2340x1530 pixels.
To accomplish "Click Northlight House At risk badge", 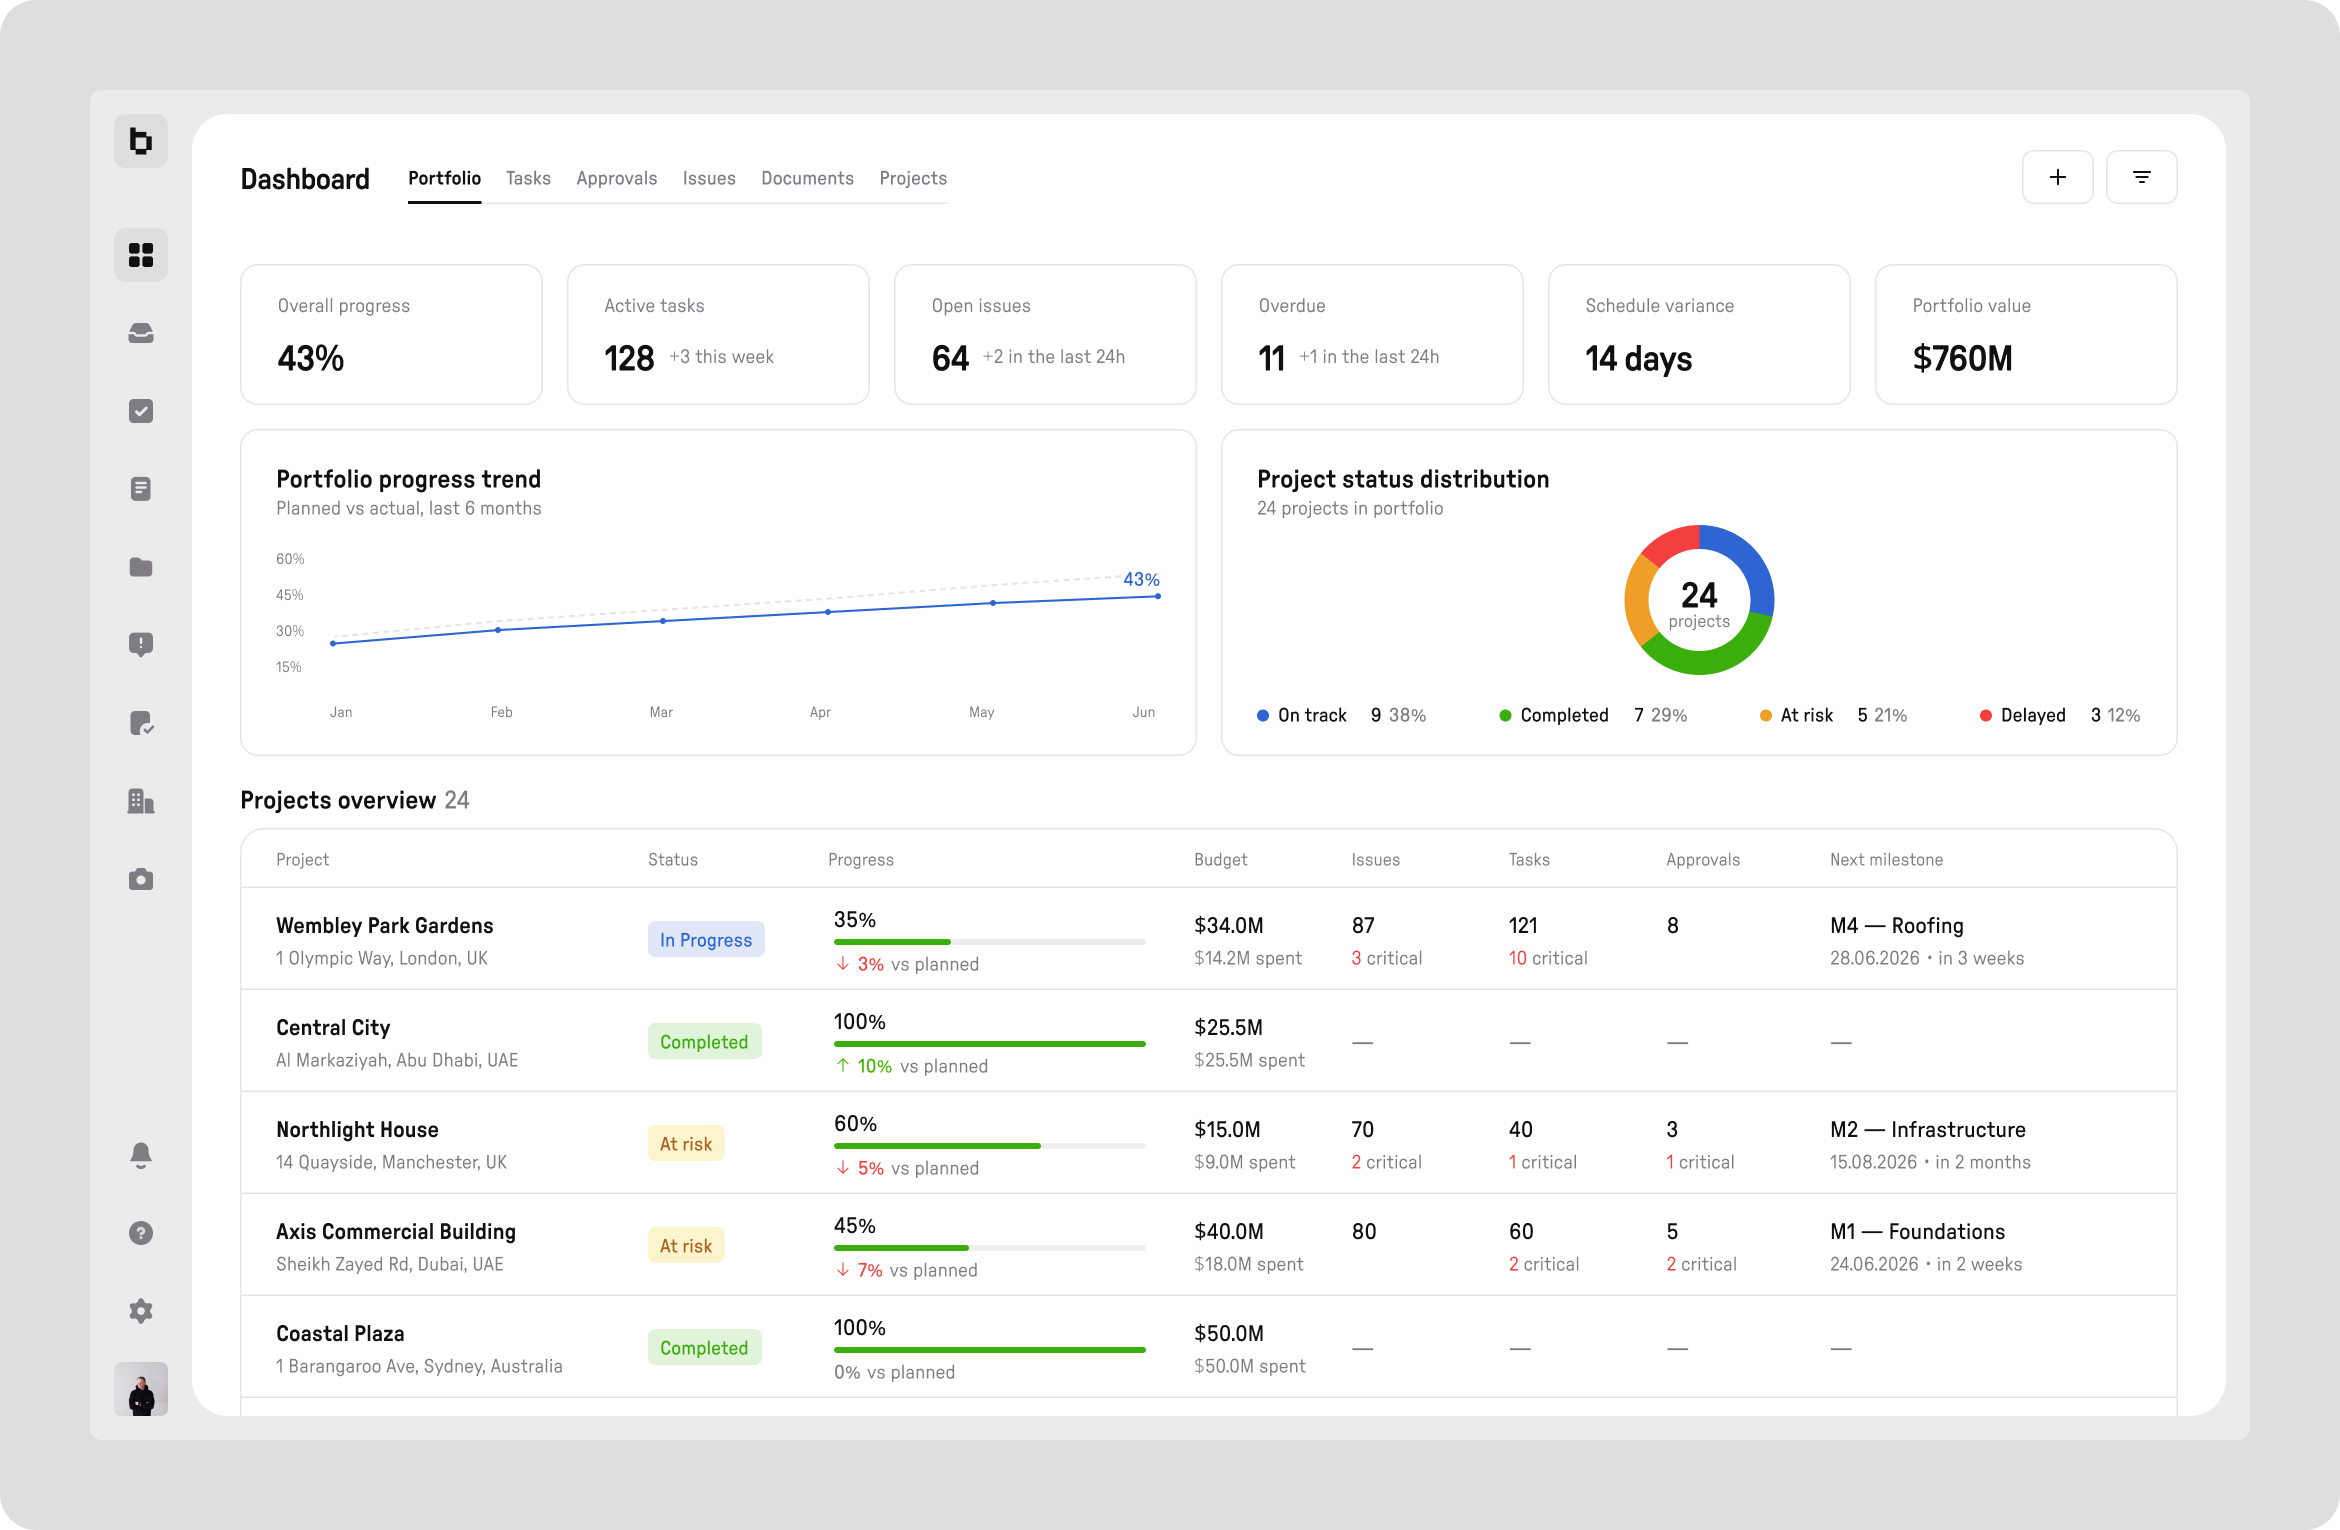I will tap(686, 1143).
